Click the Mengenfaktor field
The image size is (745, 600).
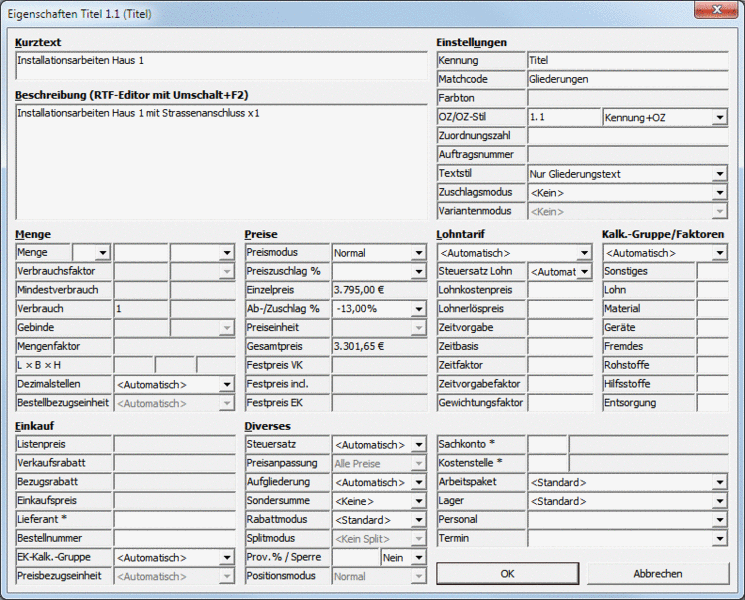174,346
